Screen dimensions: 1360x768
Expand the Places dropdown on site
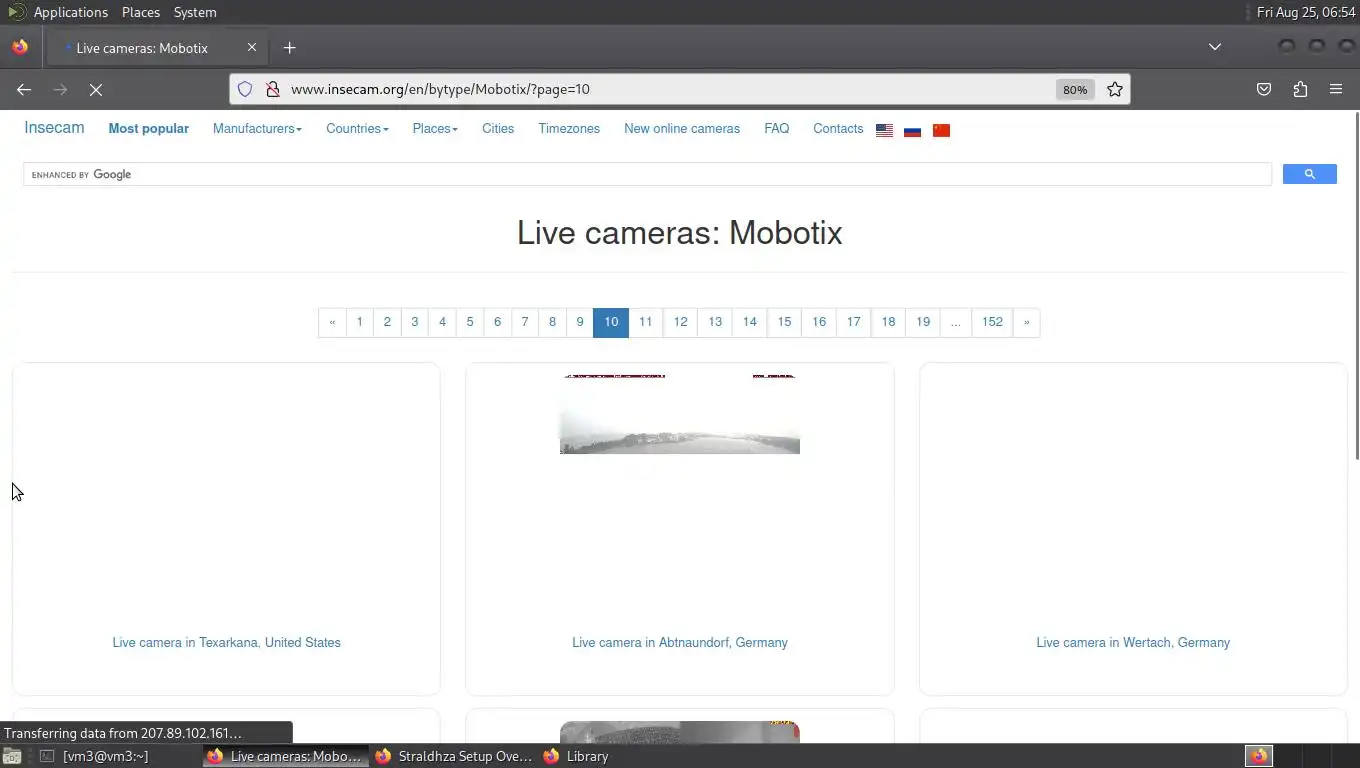tap(435, 128)
